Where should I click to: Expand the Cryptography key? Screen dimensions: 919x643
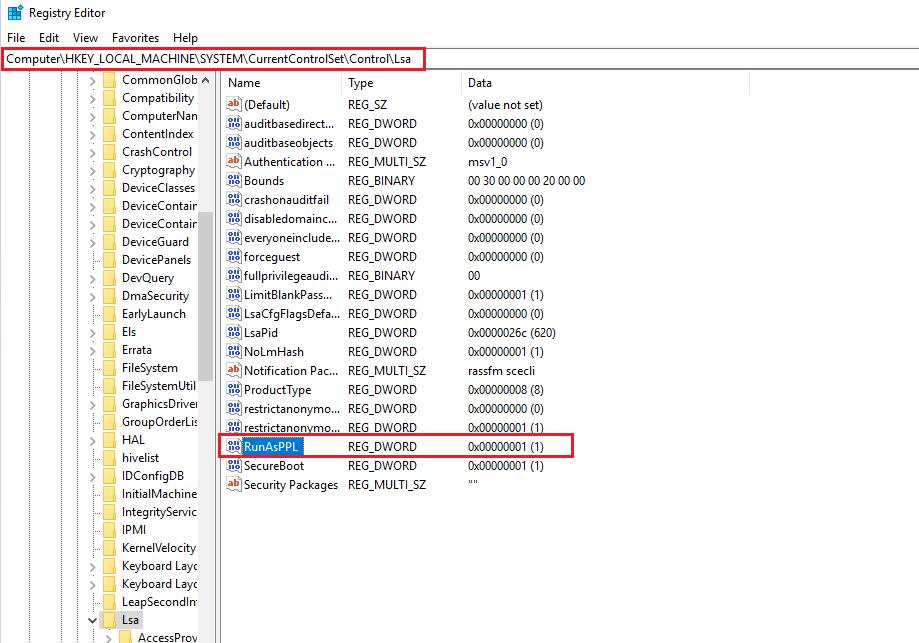(93, 170)
